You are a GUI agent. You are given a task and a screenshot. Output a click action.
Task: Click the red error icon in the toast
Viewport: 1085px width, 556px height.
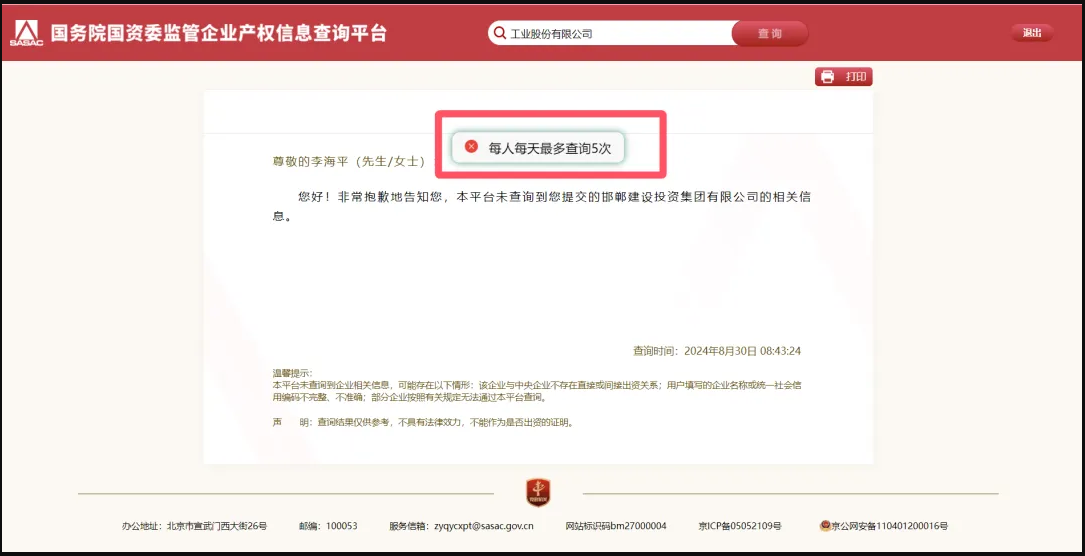[x=471, y=147]
